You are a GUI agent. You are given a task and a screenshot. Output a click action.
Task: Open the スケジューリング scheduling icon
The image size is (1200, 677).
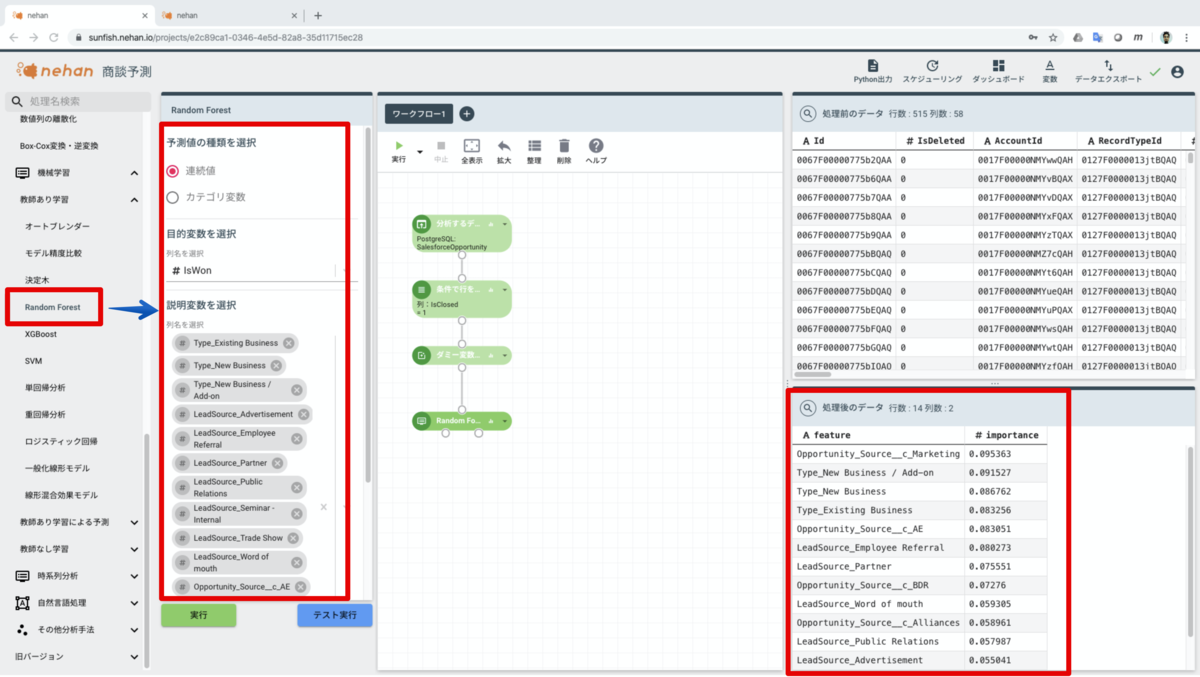pos(932,65)
